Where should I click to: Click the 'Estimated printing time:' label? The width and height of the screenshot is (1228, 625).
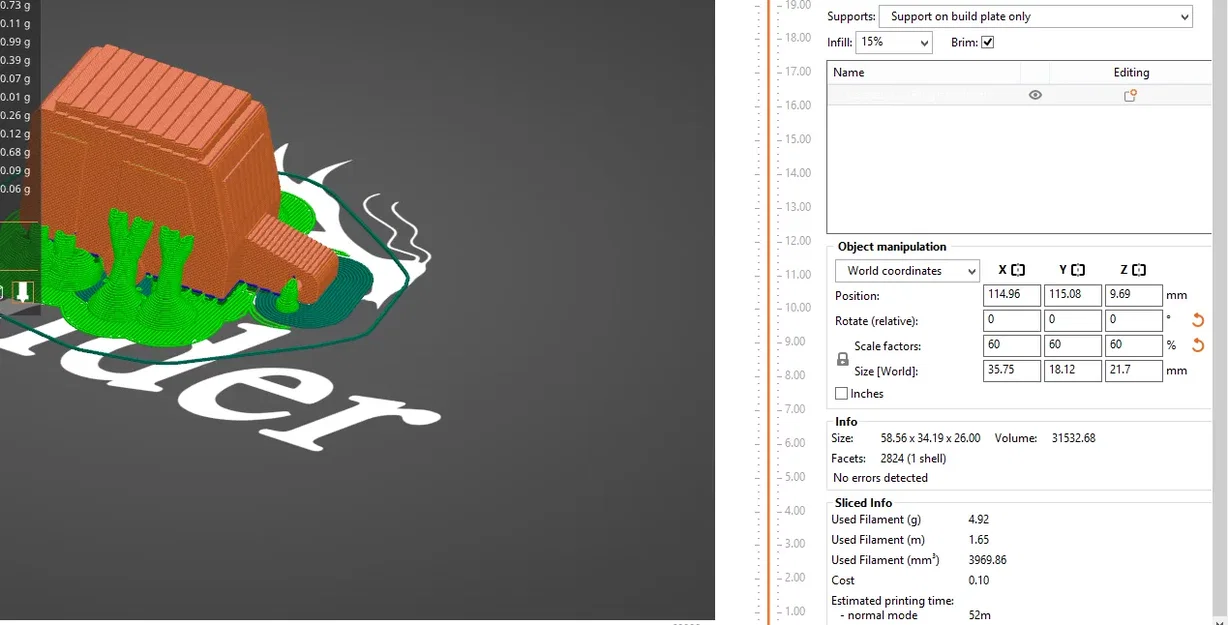[x=892, y=601]
